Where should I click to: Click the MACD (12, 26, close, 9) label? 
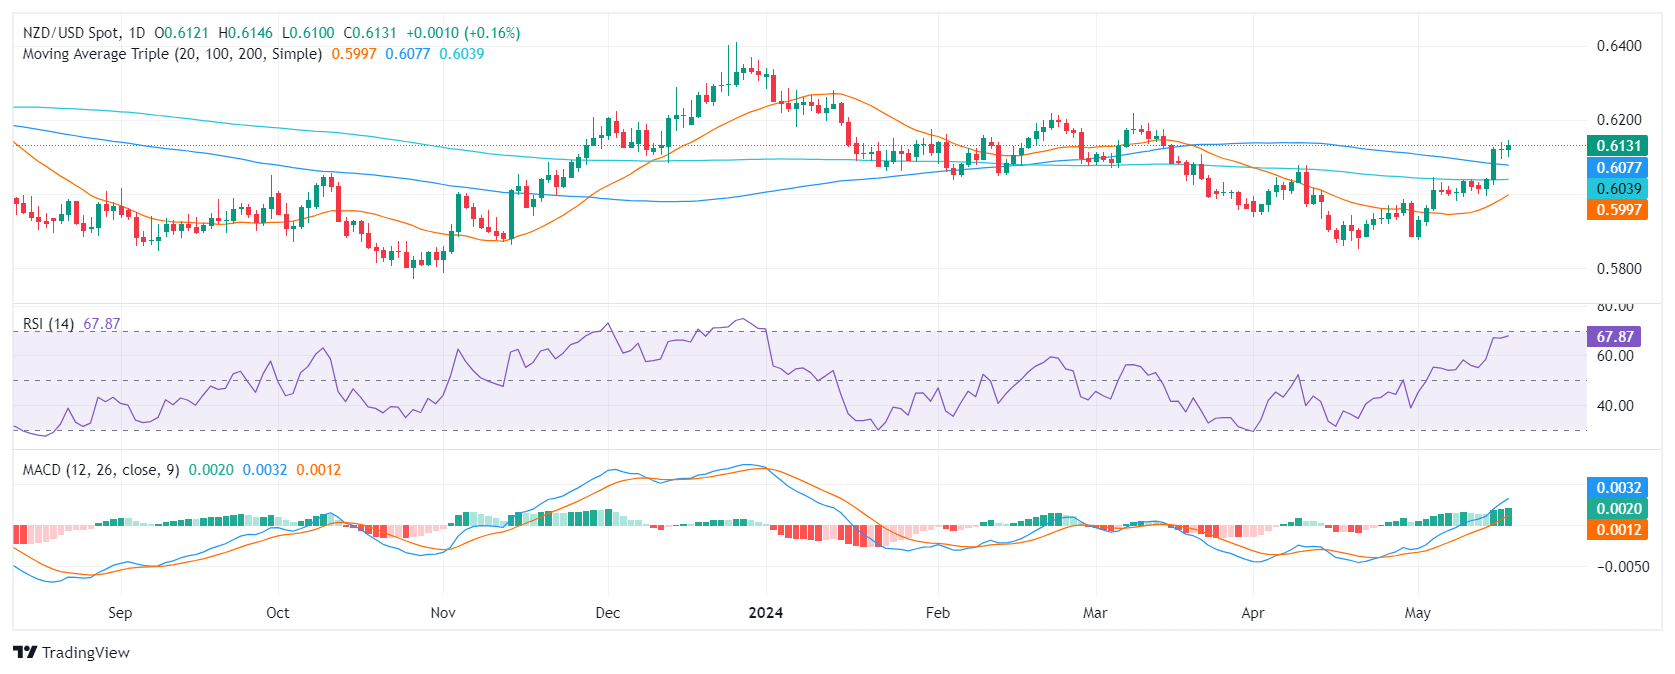click(101, 470)
